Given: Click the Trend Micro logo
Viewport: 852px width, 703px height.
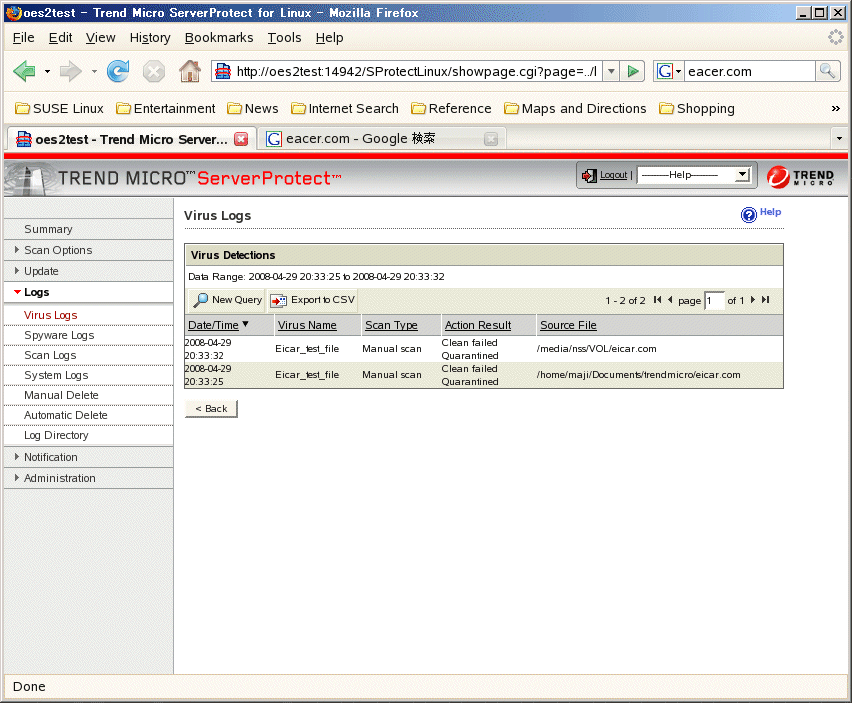Looking at the screenshot, I should click(800, 177).
